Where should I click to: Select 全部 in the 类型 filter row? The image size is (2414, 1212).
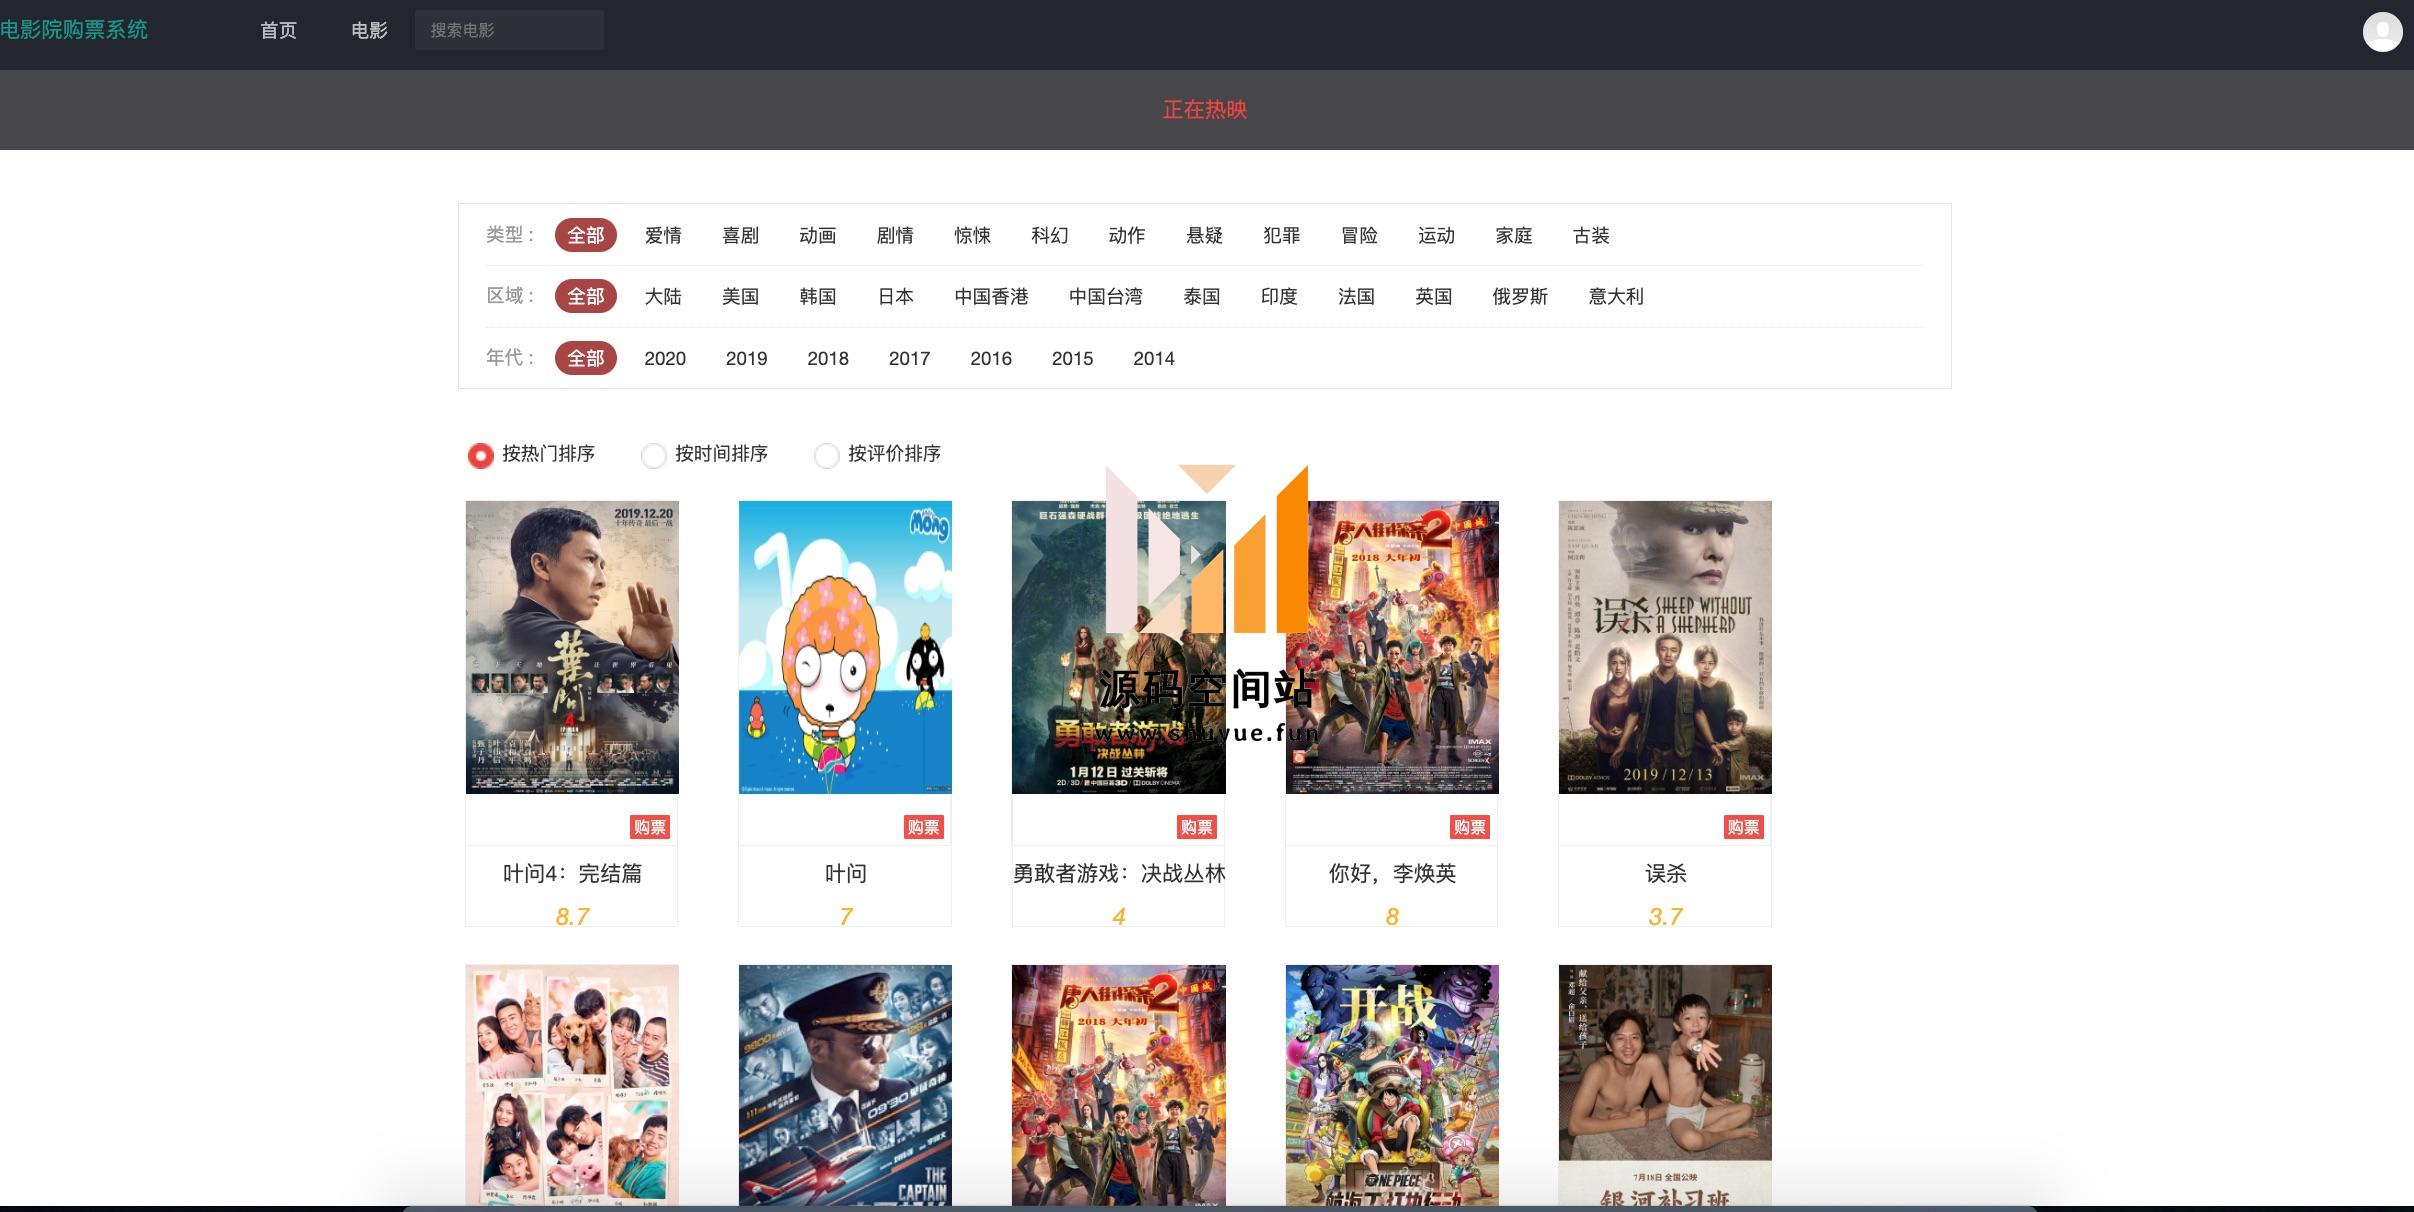[586, 235]
